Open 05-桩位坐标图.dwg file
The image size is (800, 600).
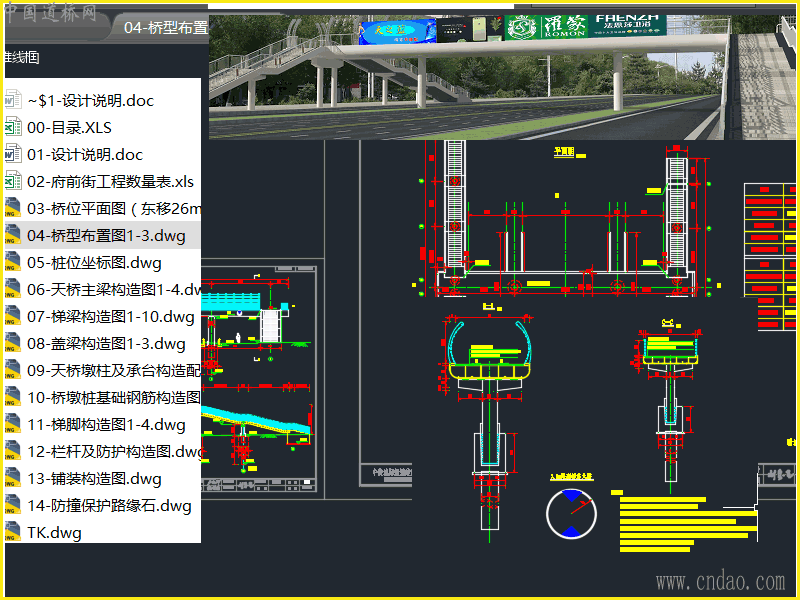(x=94, y=263)
